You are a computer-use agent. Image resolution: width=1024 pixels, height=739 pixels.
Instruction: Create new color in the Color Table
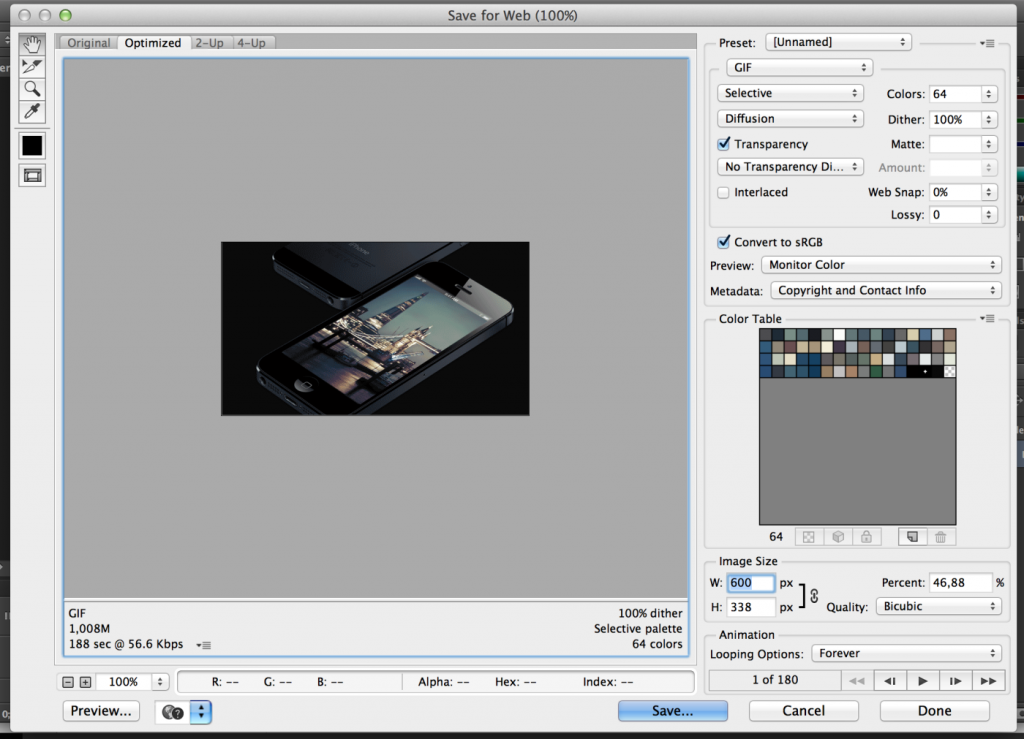[911, 537]
